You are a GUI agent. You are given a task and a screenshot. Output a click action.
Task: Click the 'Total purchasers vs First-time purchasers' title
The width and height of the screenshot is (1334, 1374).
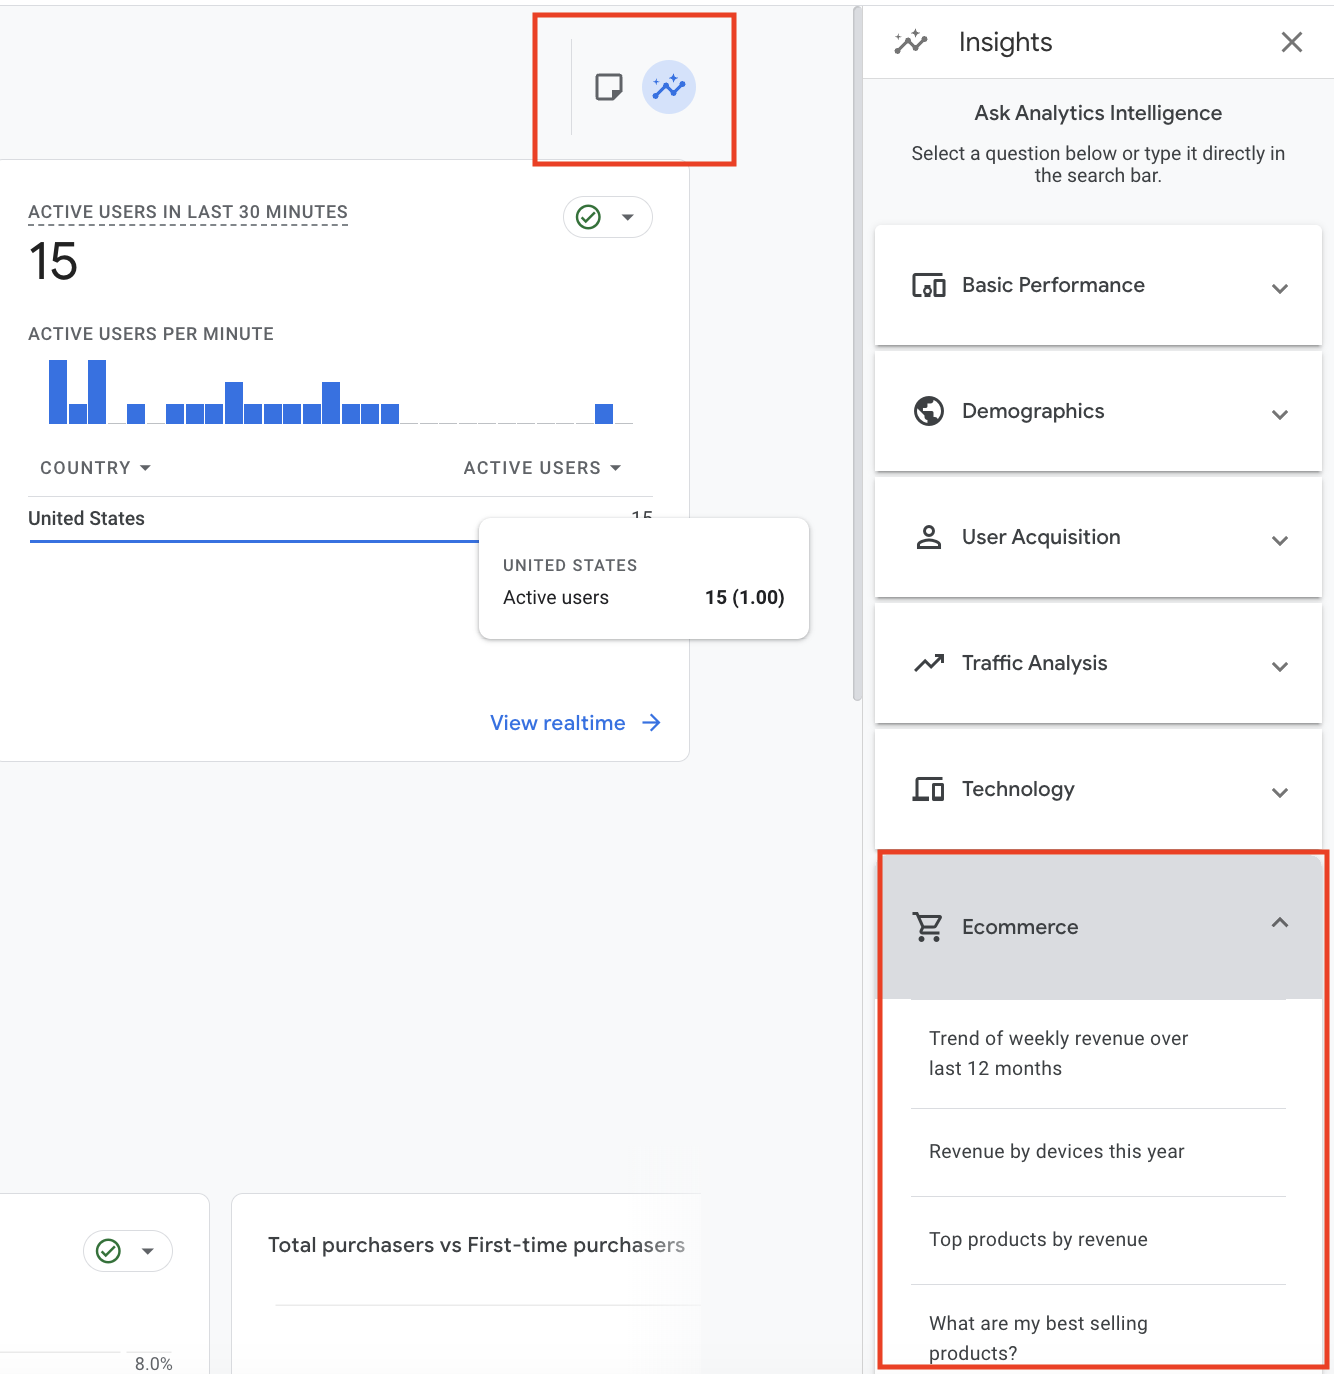[476, 1245]
